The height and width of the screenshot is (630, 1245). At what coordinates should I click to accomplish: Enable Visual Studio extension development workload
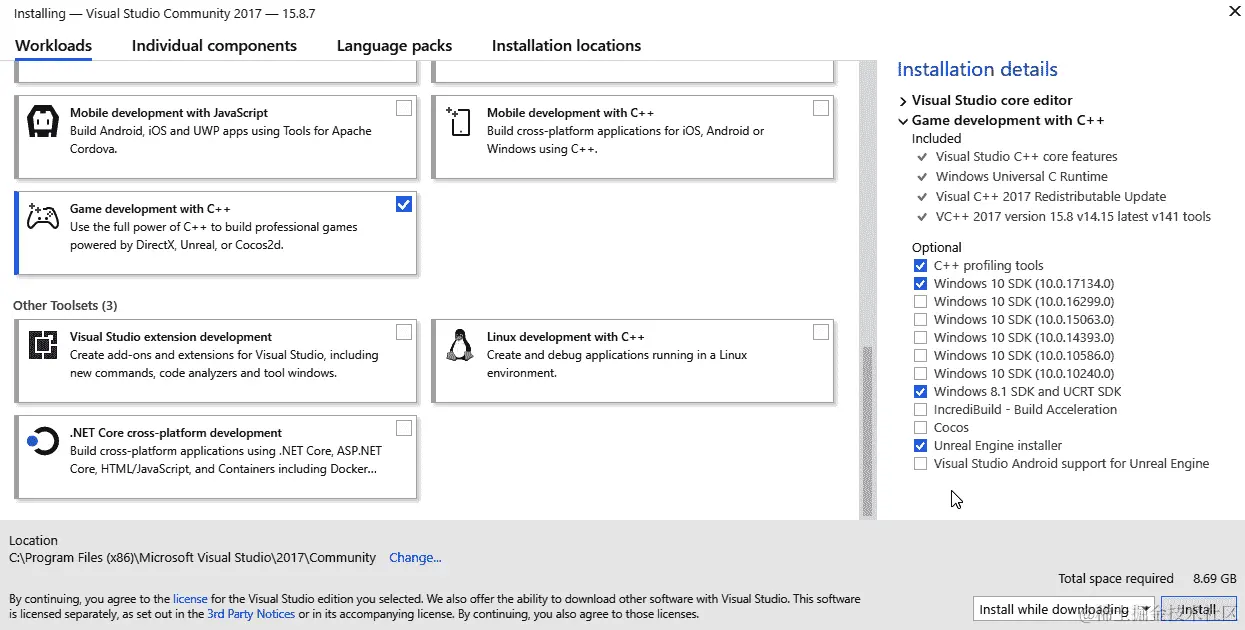tap(404, 332)
